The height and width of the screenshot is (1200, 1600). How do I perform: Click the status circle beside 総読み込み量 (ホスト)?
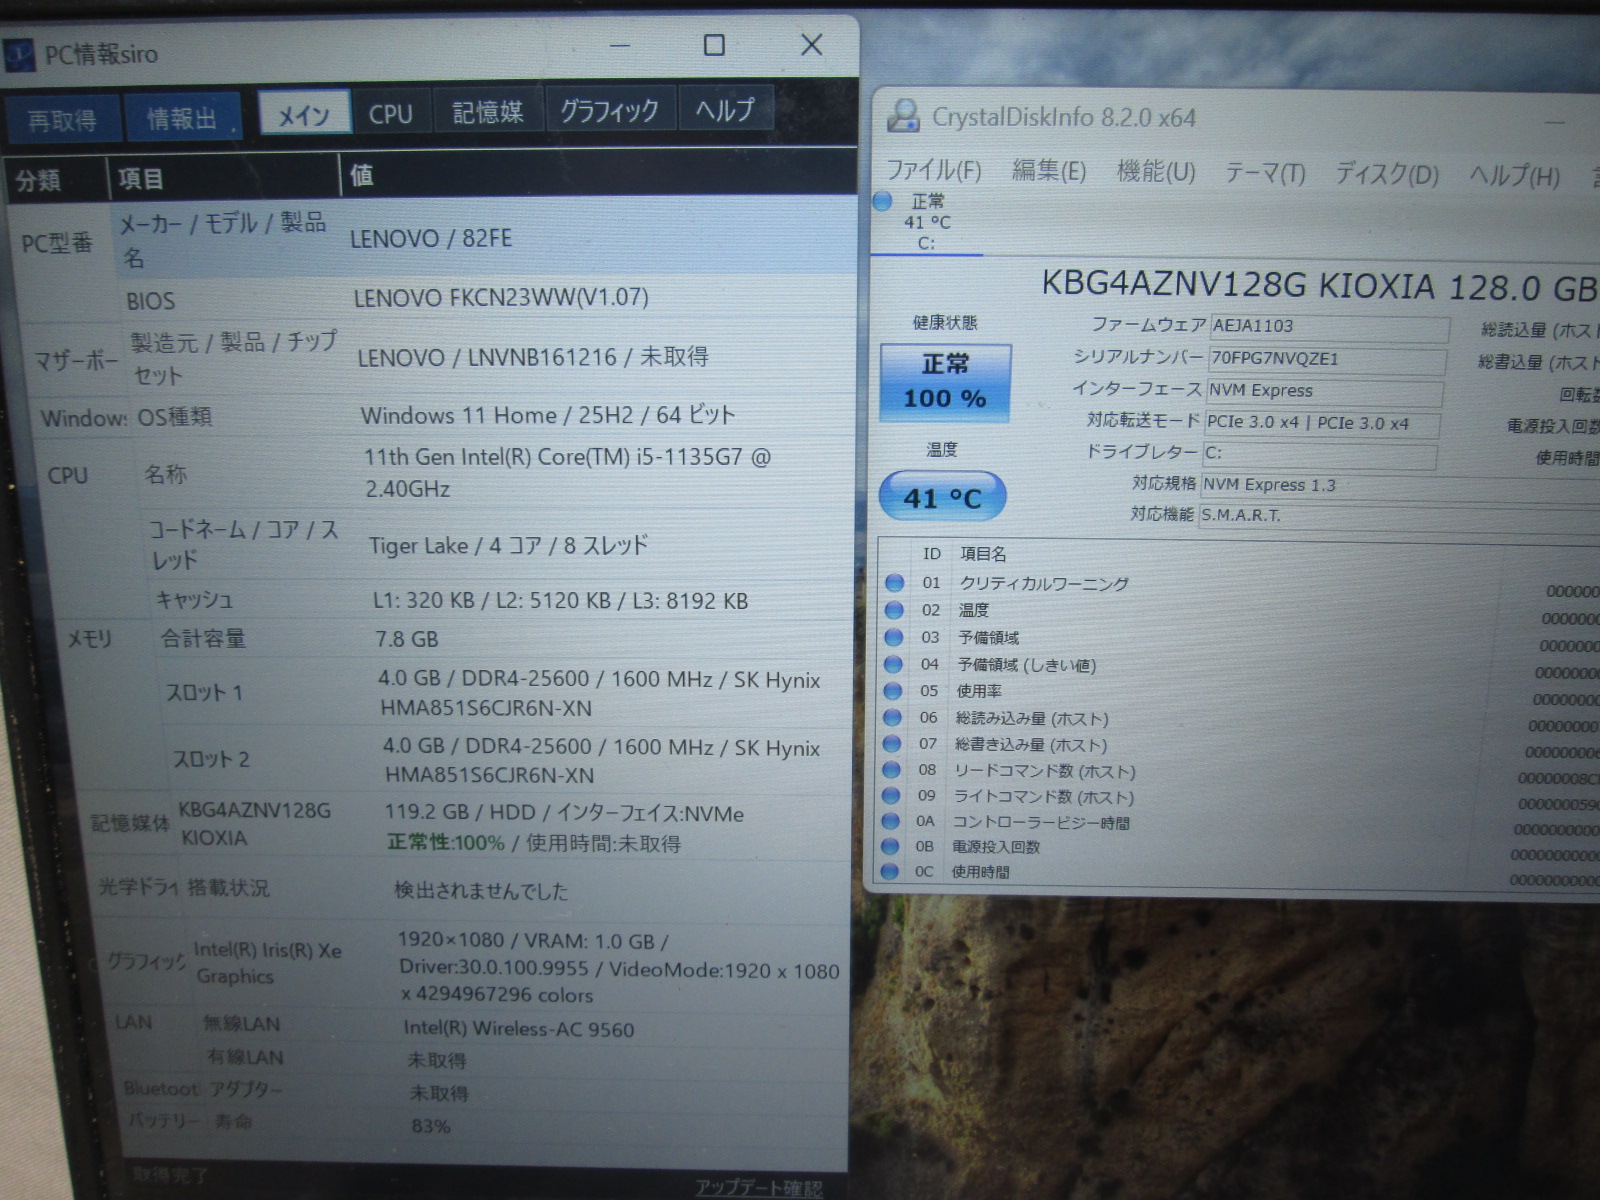(x=892, y=718)
